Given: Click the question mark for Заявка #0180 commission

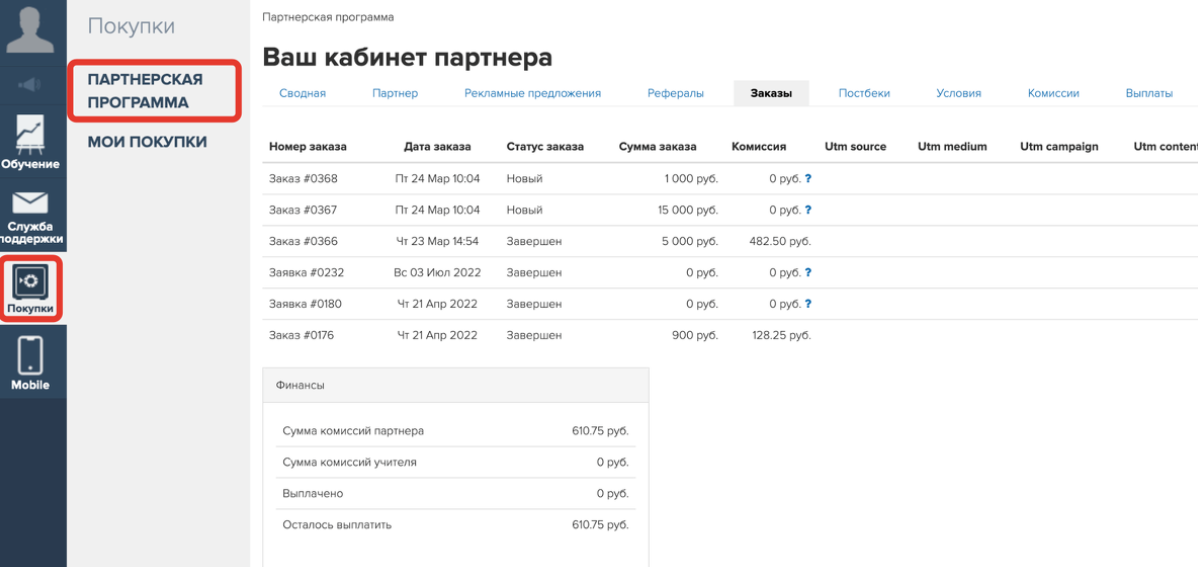Looking at the screenshot, I should (808, 303).
